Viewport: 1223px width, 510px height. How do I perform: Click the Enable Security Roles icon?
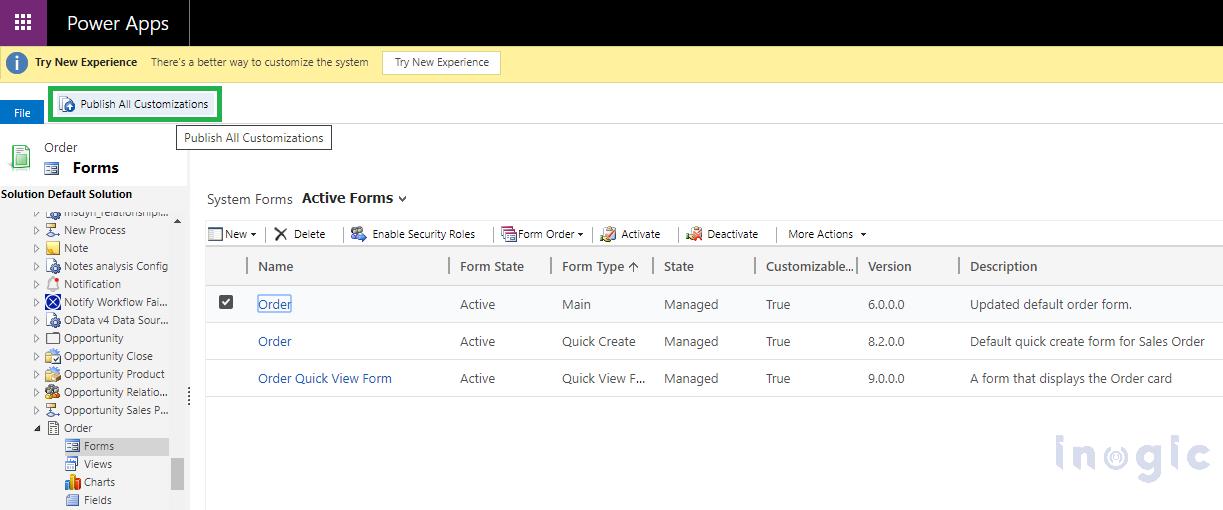click(x=358, y=234)
